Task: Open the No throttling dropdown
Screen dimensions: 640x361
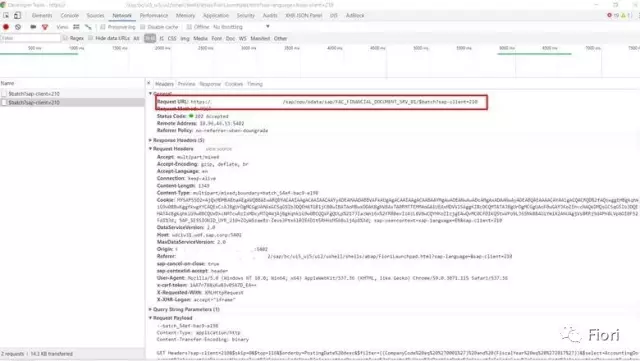Action: click(x=241, y=27)
